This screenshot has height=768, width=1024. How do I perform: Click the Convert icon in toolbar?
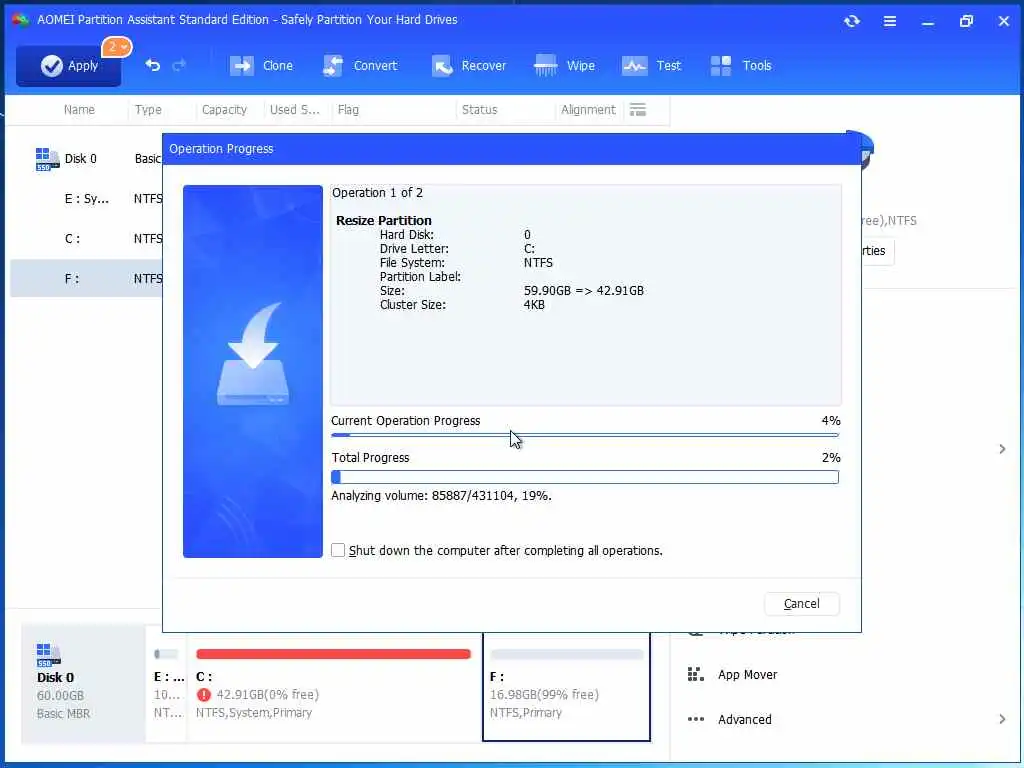click(x=333, y=65)
